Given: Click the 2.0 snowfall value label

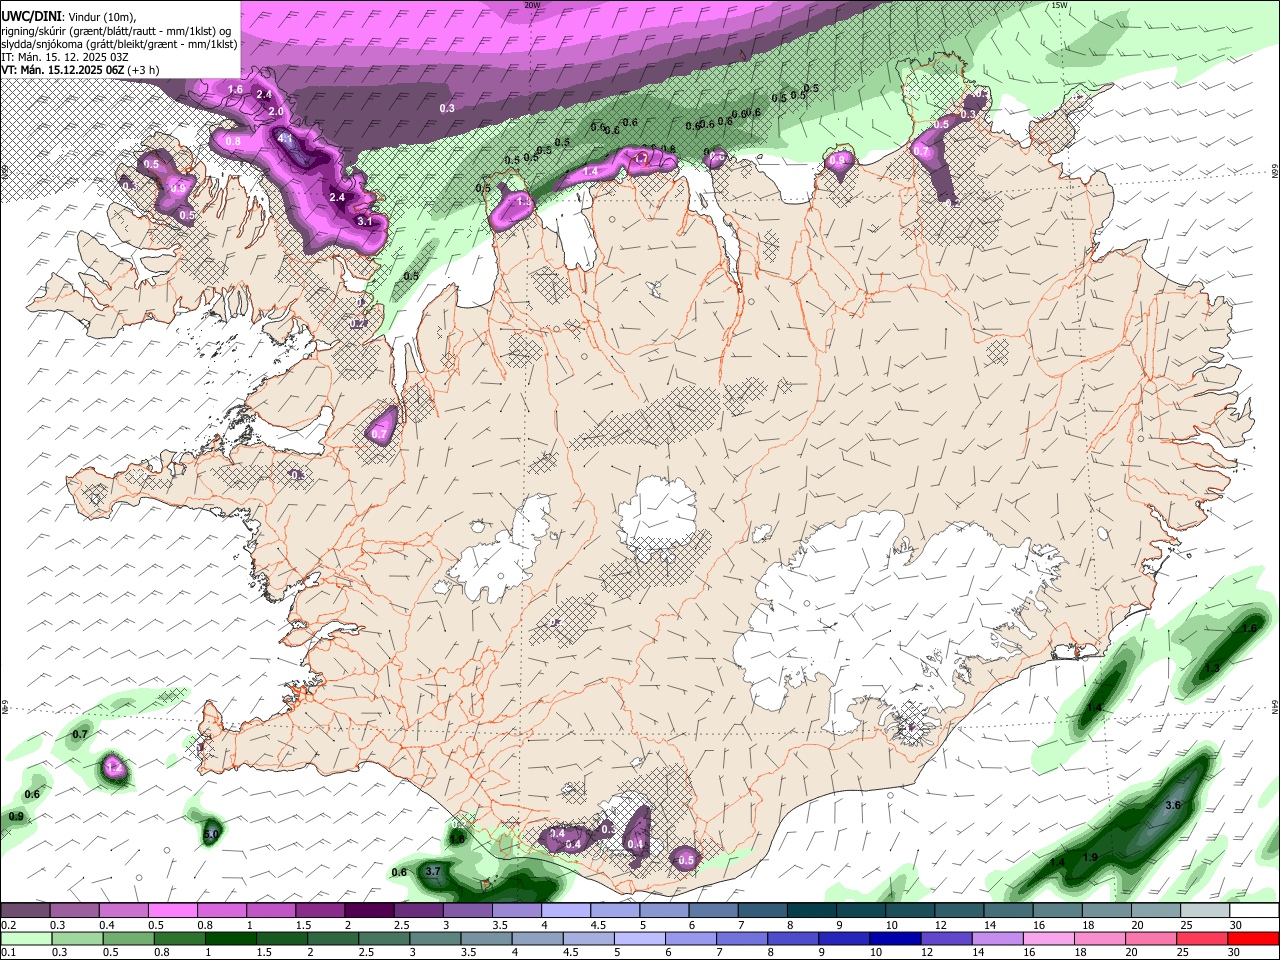Looking at the screenshot, I should (277, 111).
